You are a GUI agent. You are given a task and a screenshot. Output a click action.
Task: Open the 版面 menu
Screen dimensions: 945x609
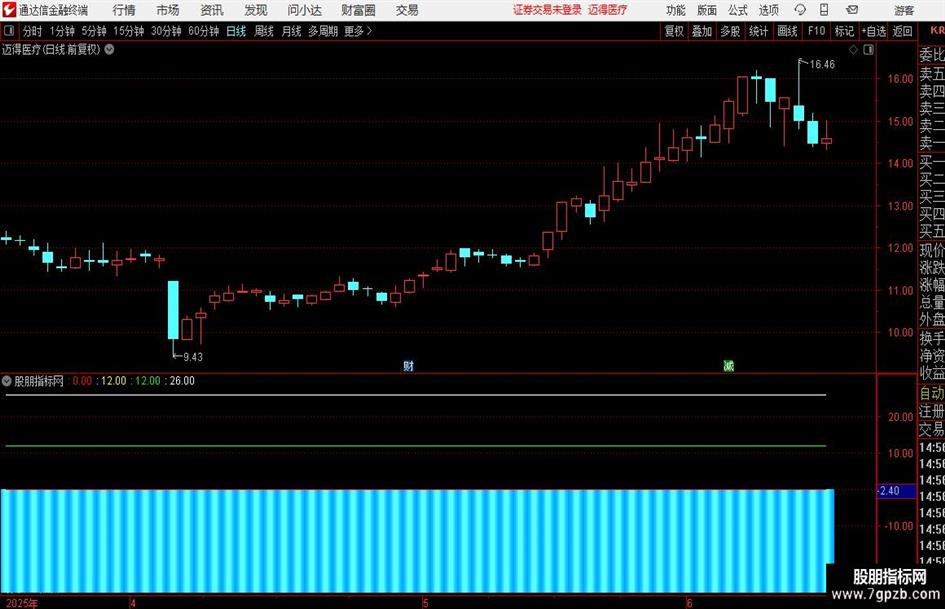(x=707, y=10)
